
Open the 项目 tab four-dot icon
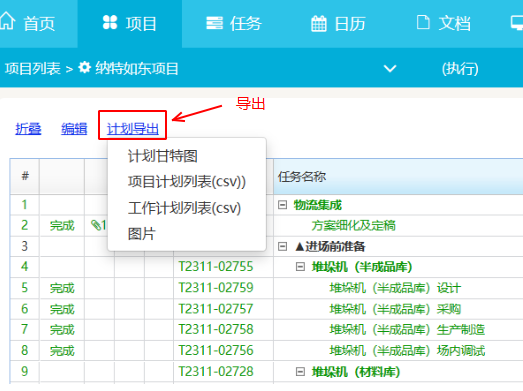tap(110, 22)
